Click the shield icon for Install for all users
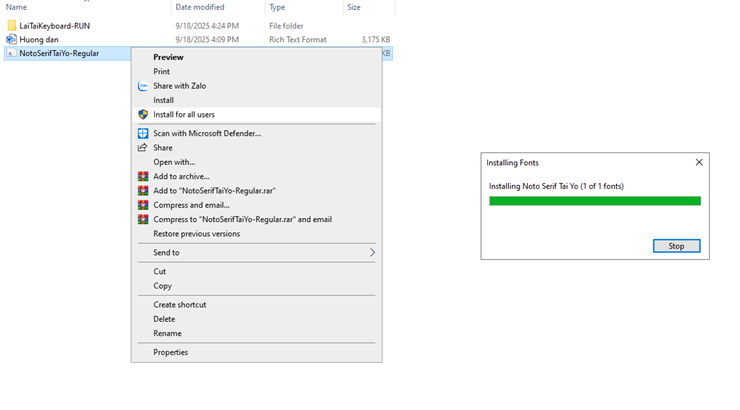 (143, 115)
